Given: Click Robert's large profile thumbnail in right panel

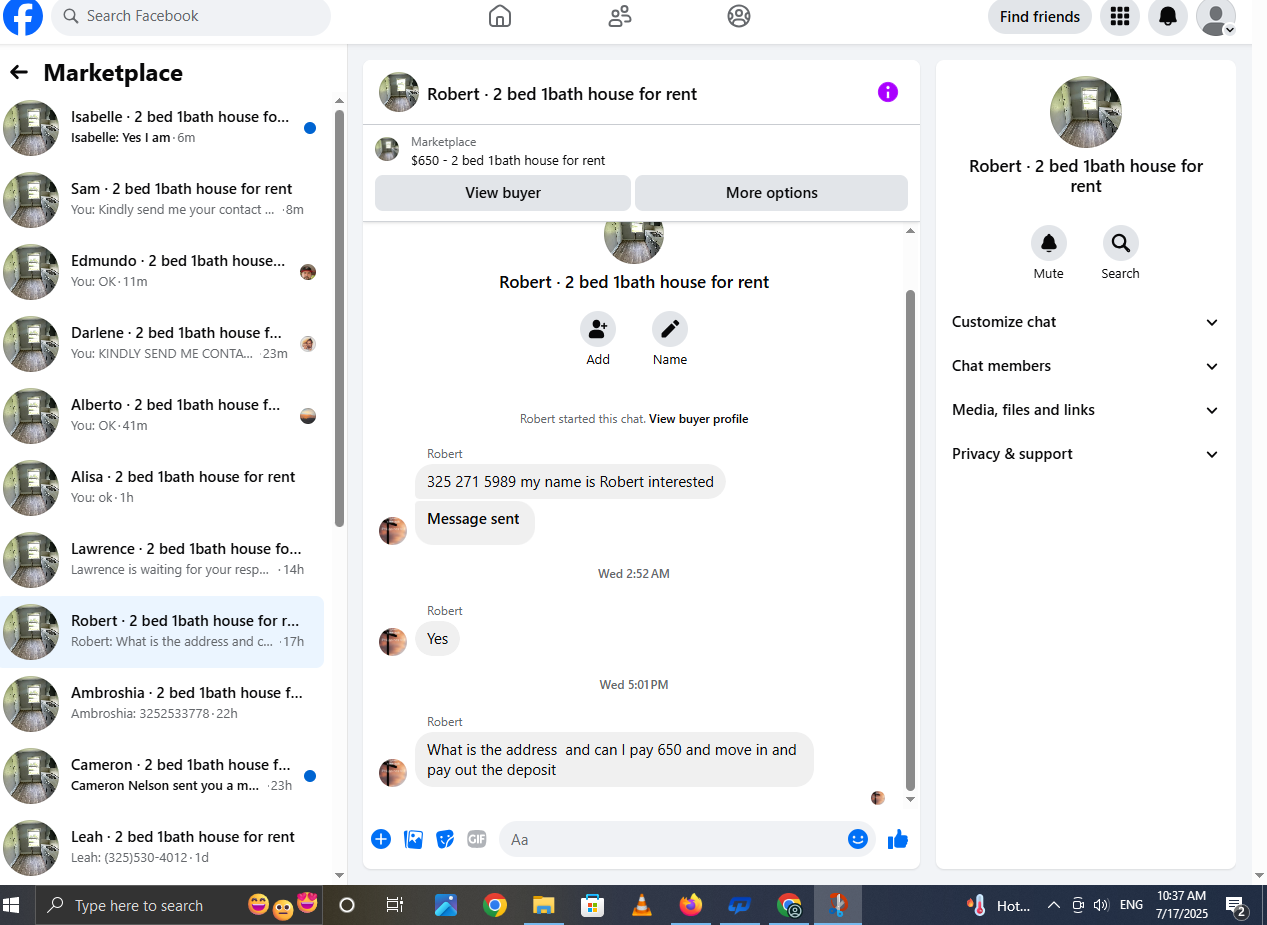Looking at the screenshot, I should tap(1086, 112).
